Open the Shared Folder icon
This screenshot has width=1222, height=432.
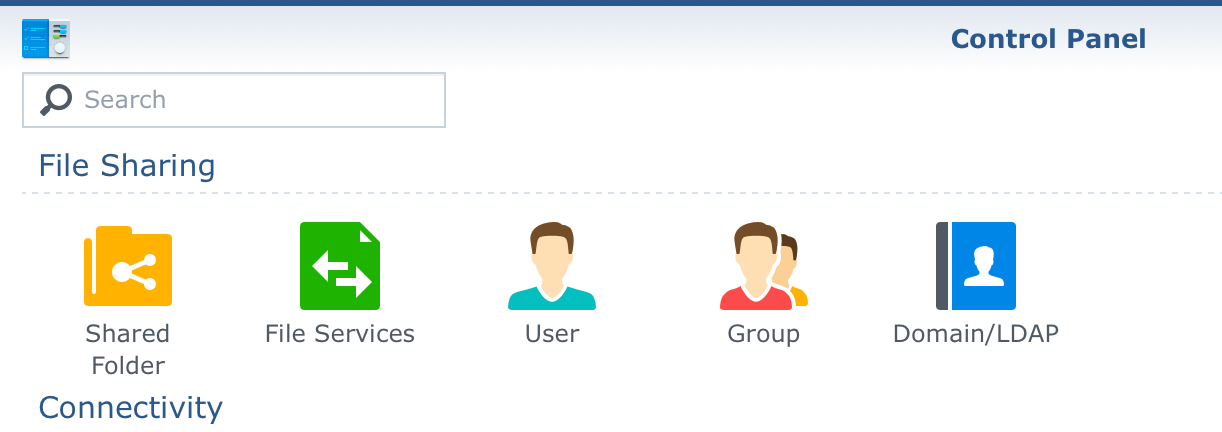[x=128, y=265]
